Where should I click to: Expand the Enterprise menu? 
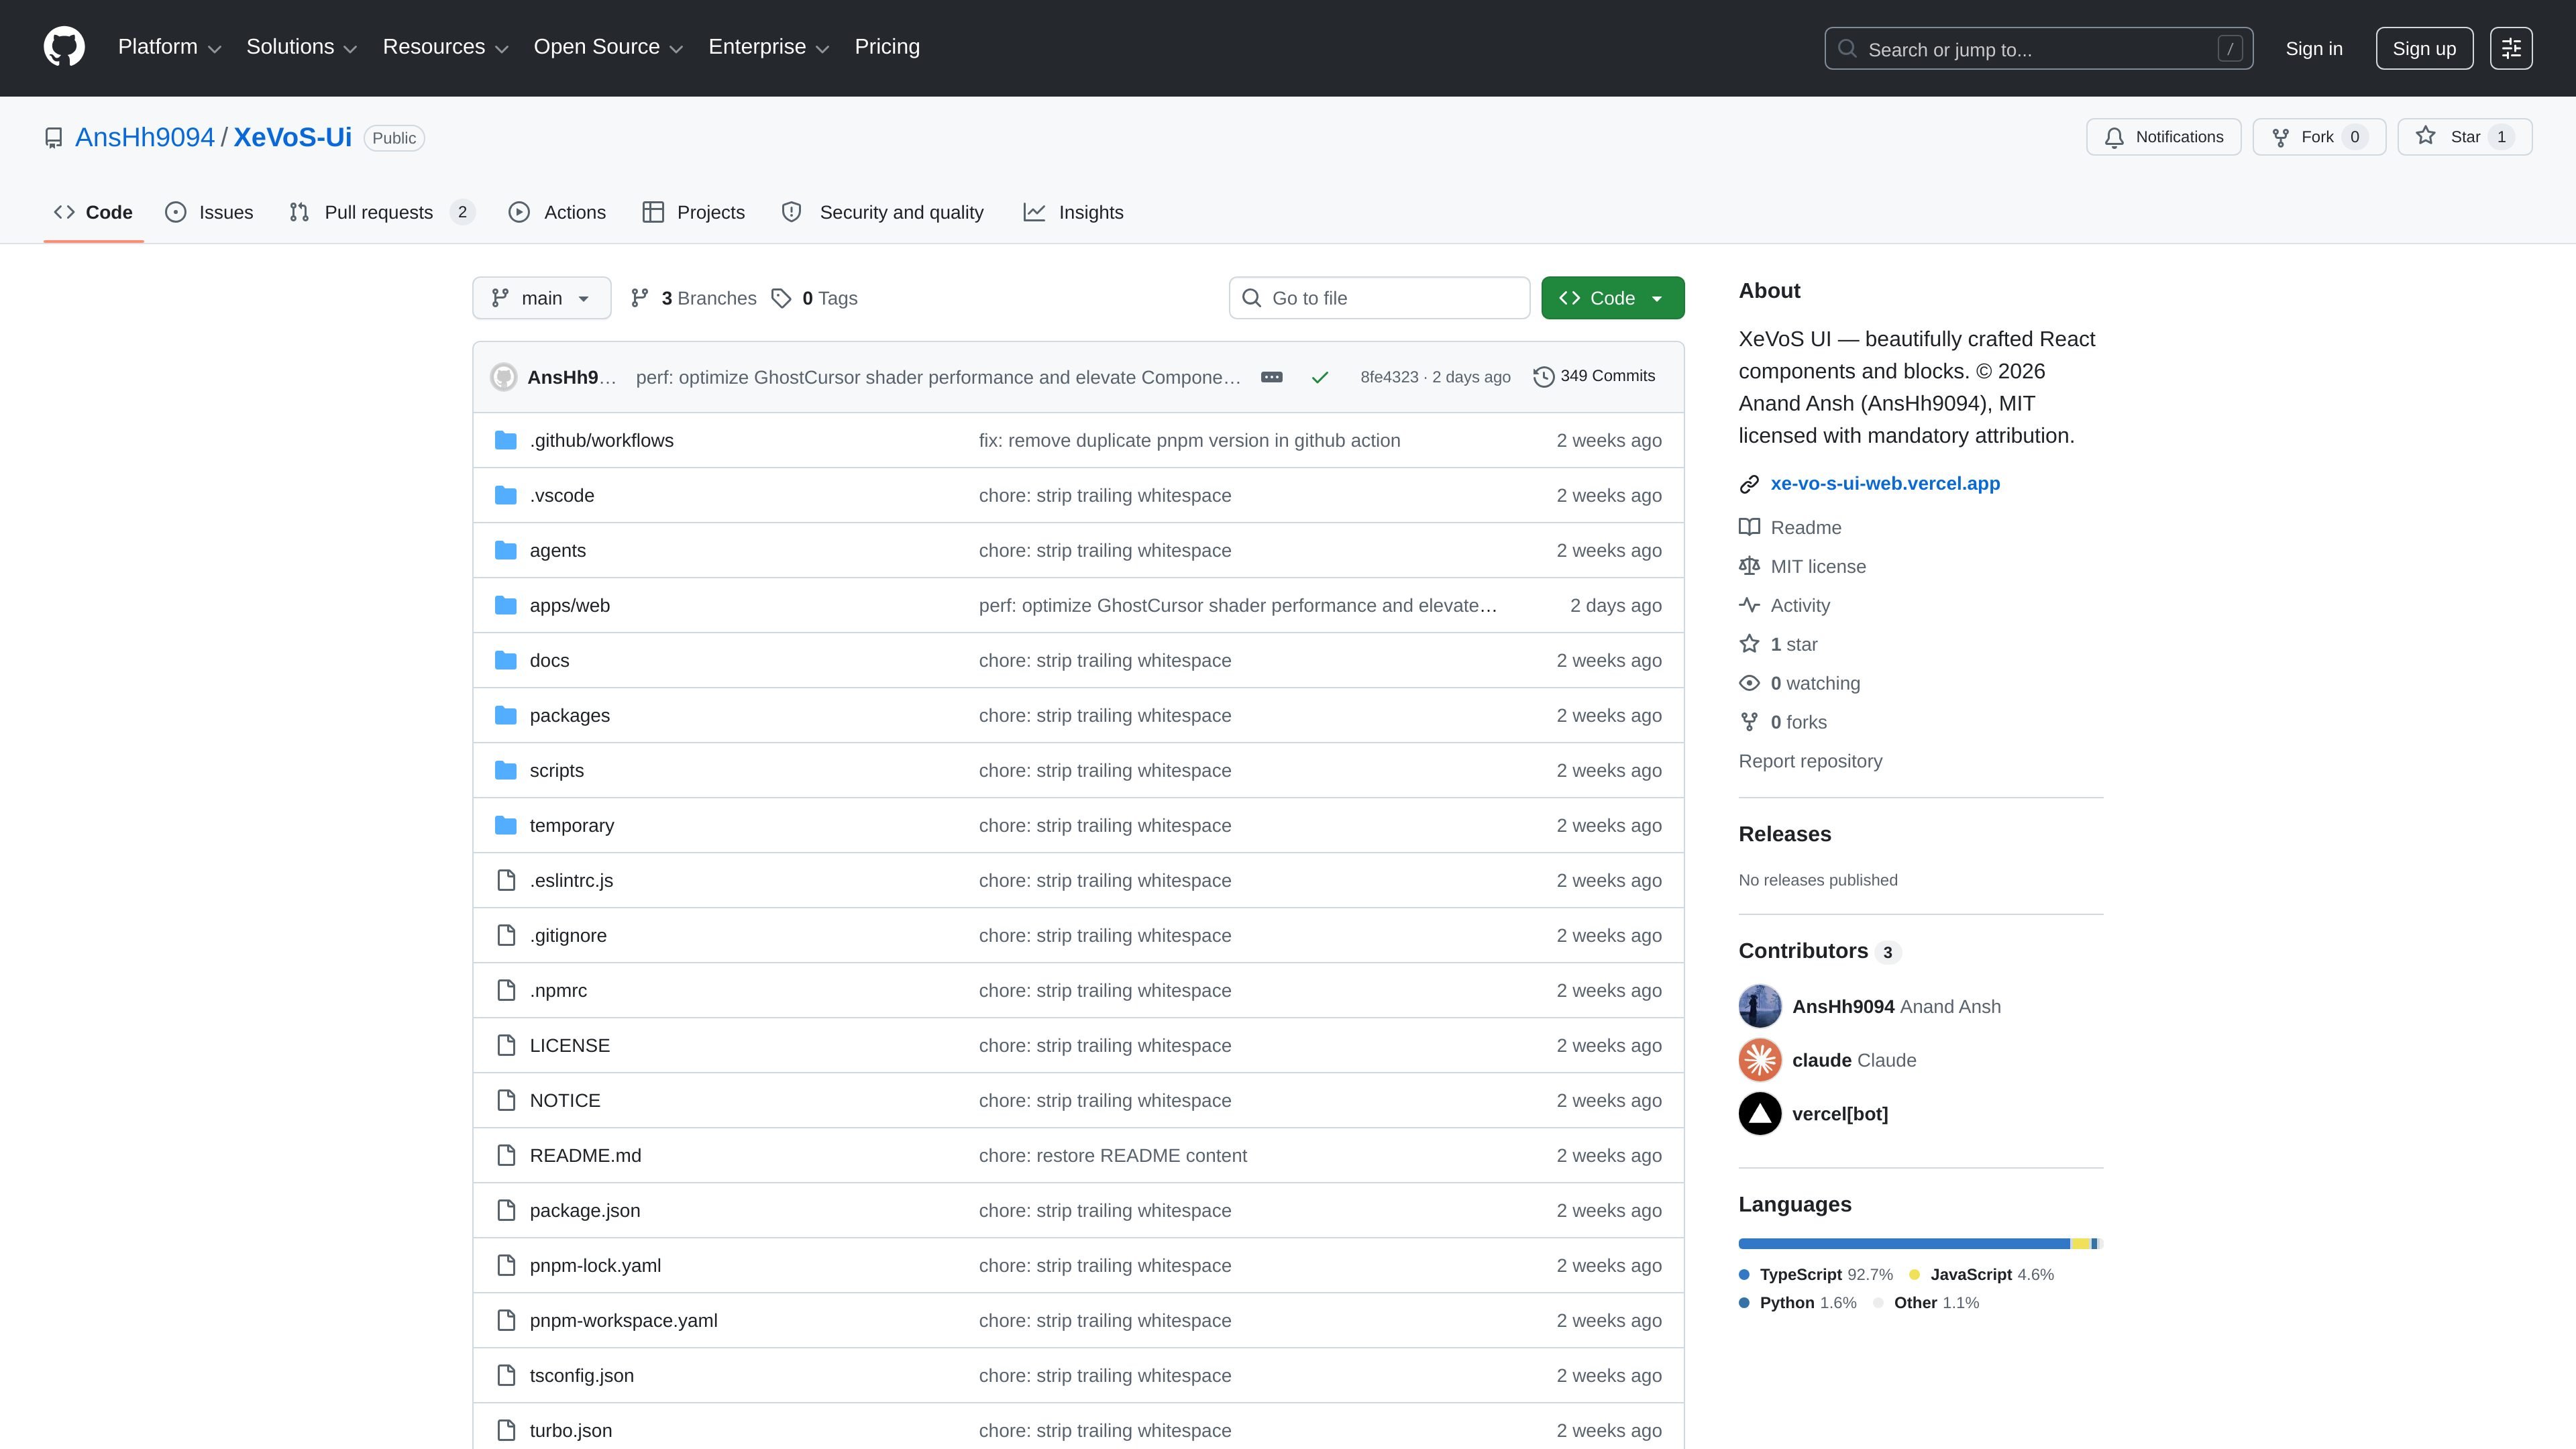(768, 47)
